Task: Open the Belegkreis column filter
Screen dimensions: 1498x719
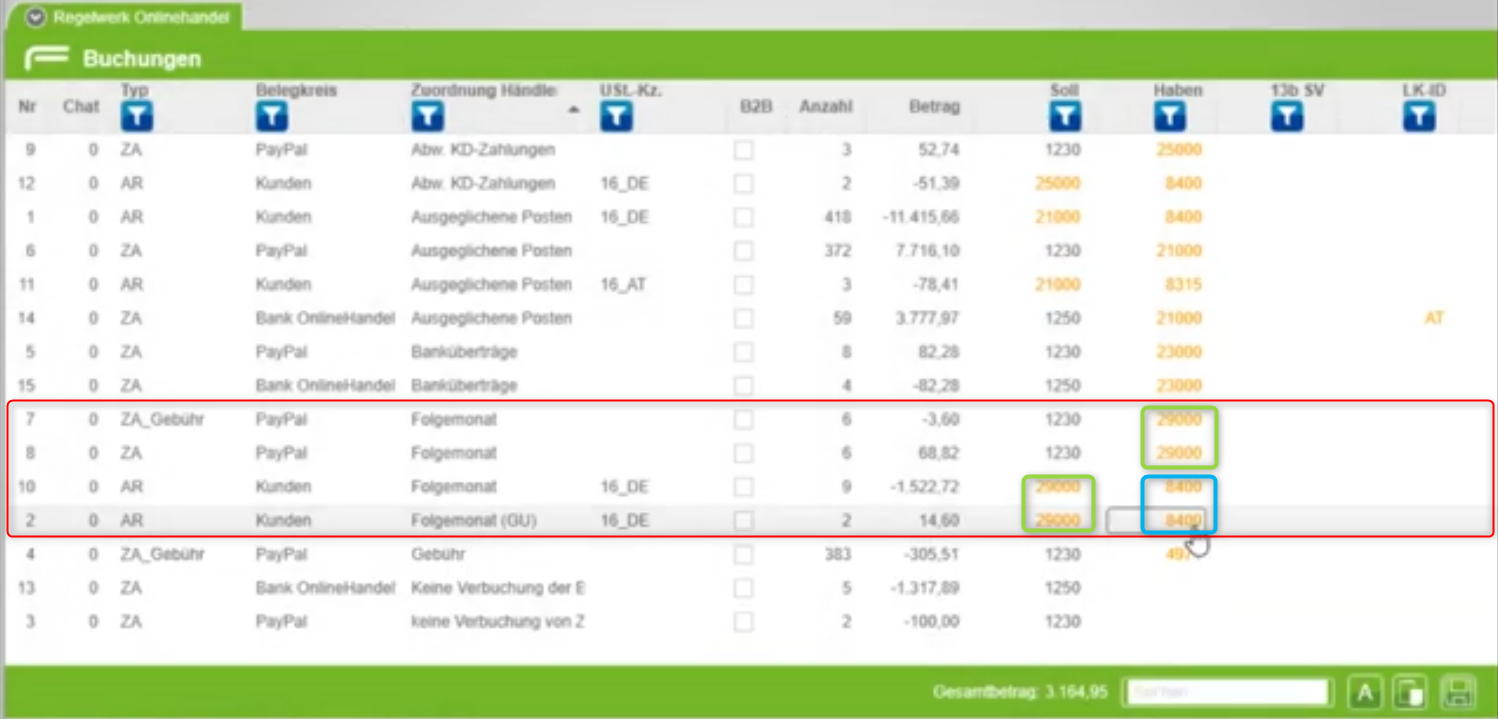Action: click(x=272, y=117)
